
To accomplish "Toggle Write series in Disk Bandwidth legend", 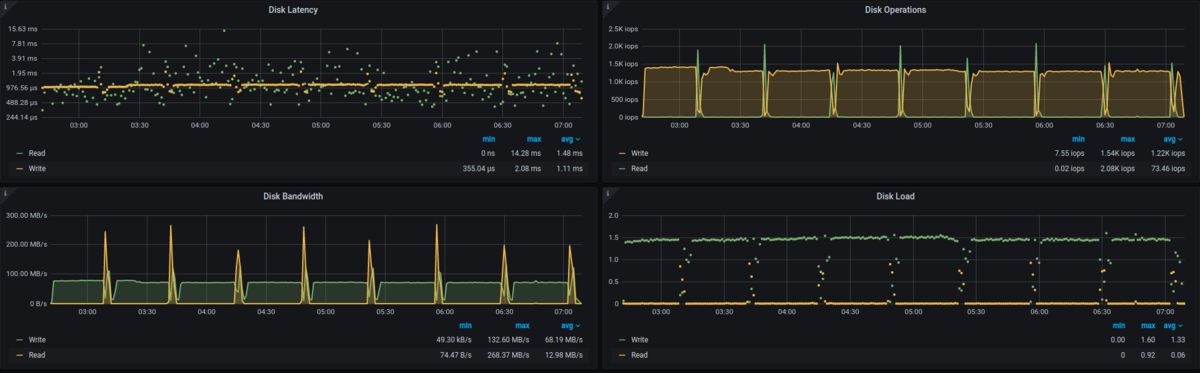I will [x=38, y=339].
